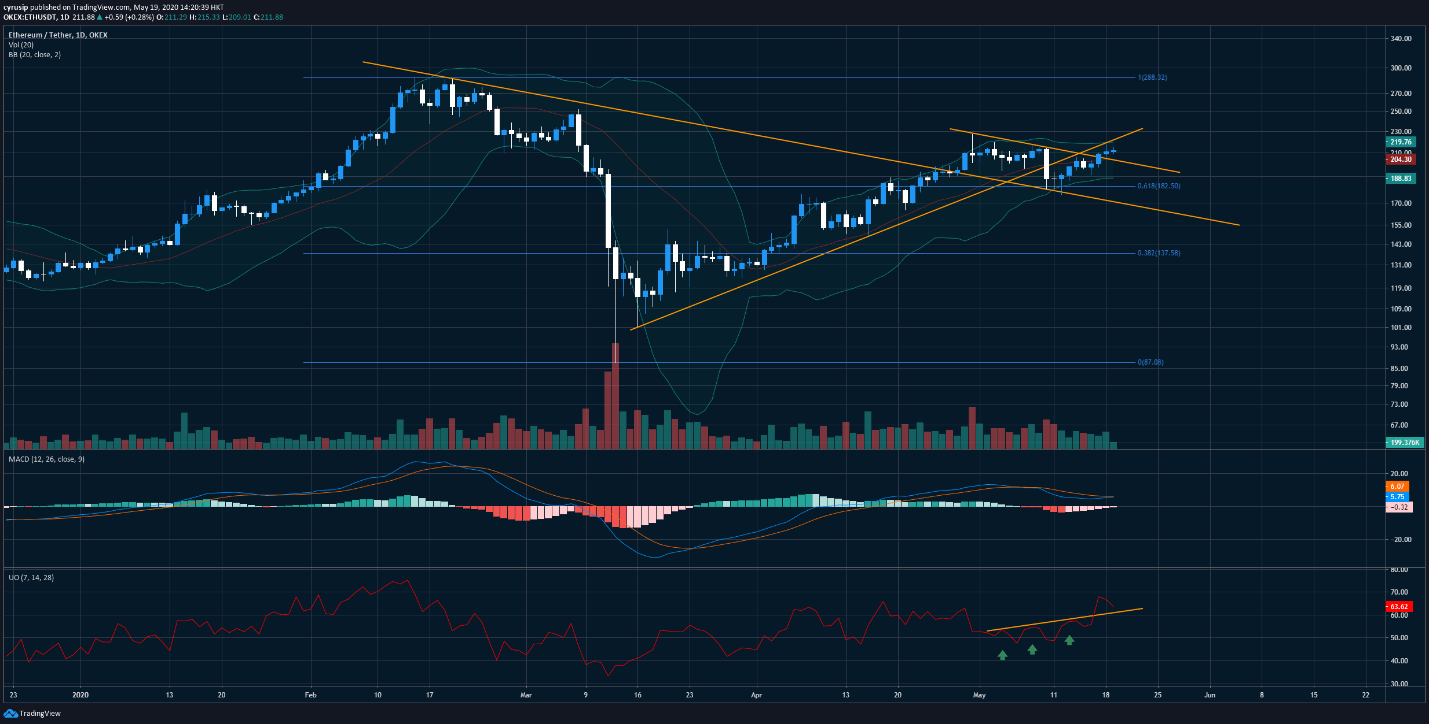Click the opening price value 211.29

tap(175, 17)
